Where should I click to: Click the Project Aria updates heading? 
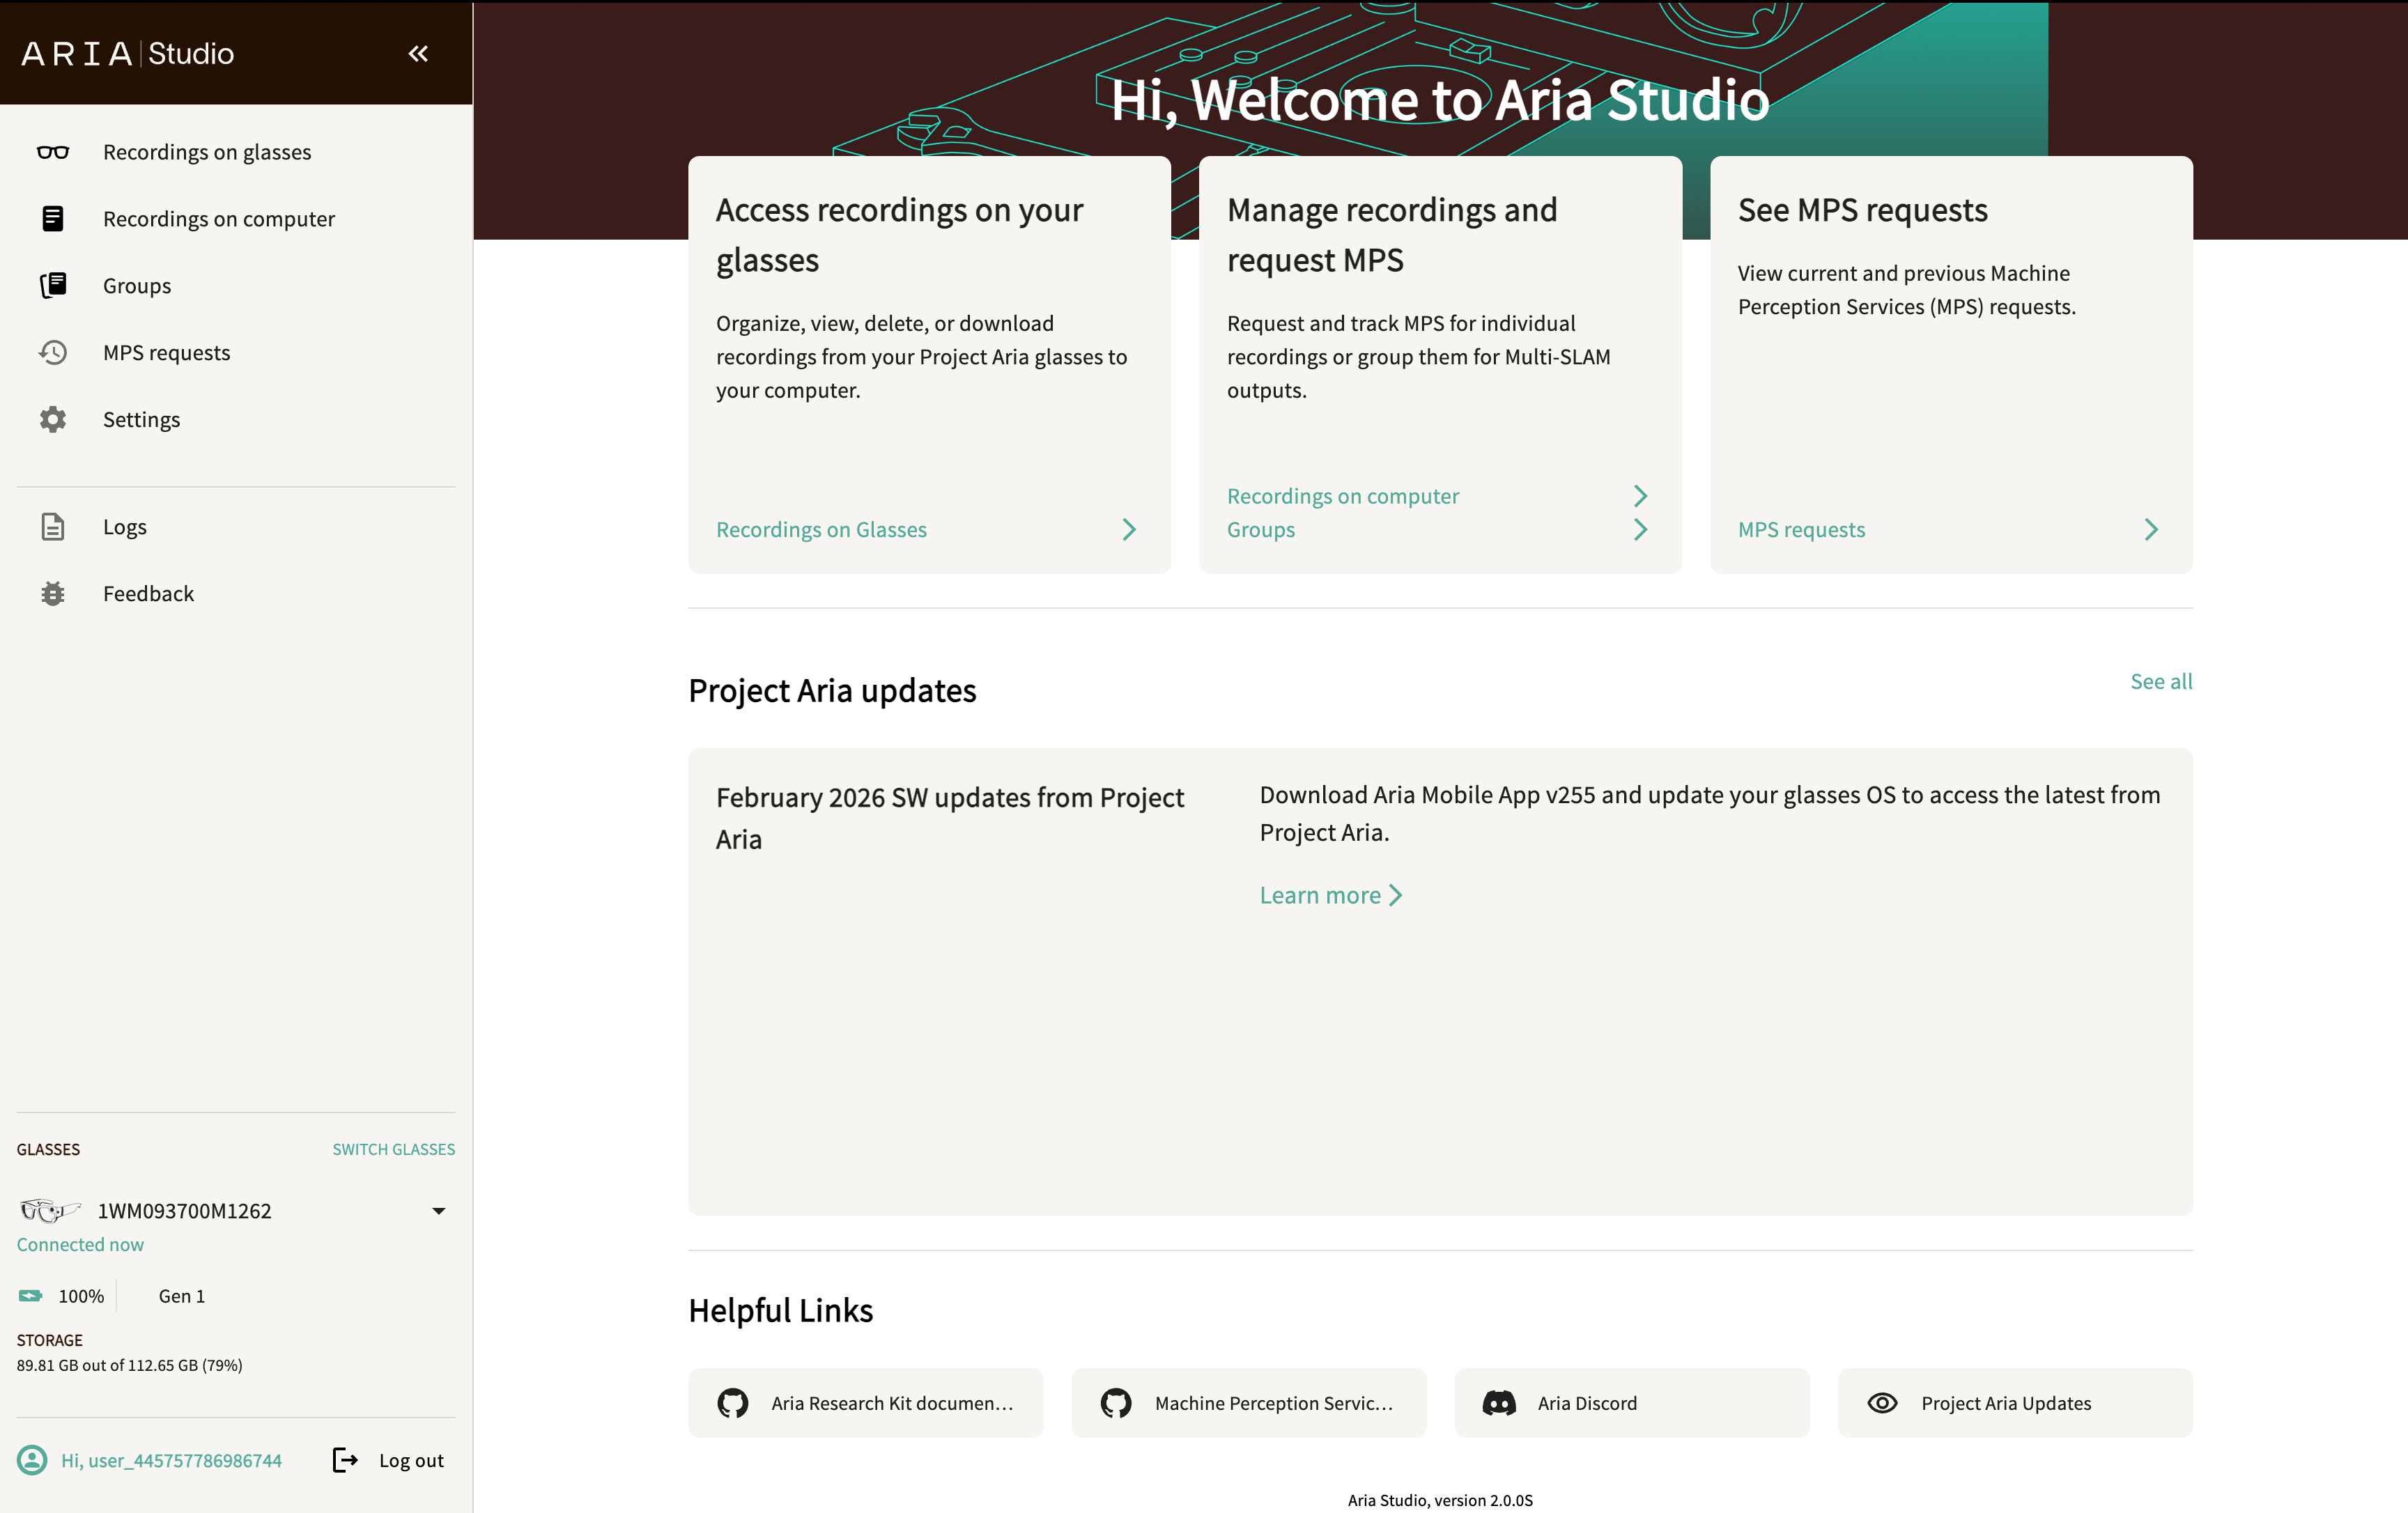(832, 691)
